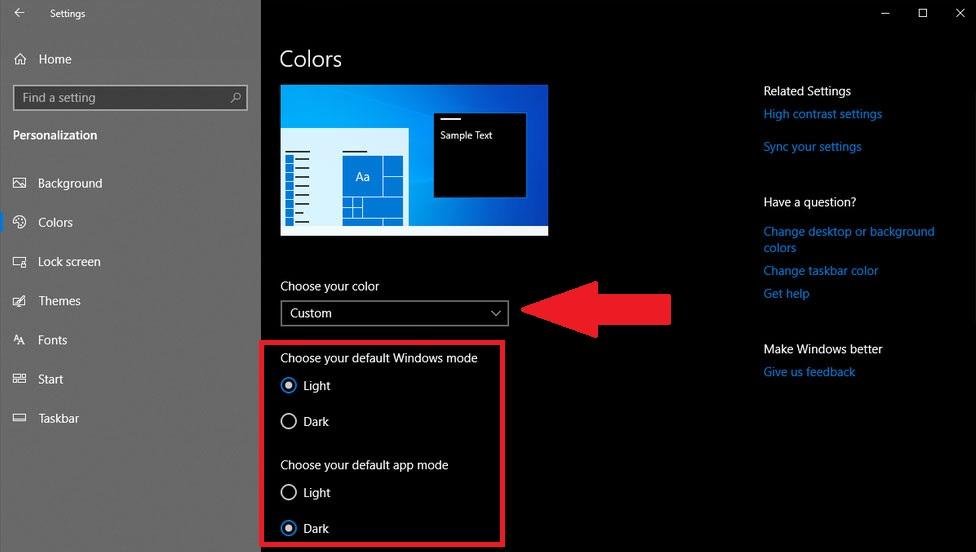Click the color preview thumbnail image

pyautogui.click(x=414, y=160)
